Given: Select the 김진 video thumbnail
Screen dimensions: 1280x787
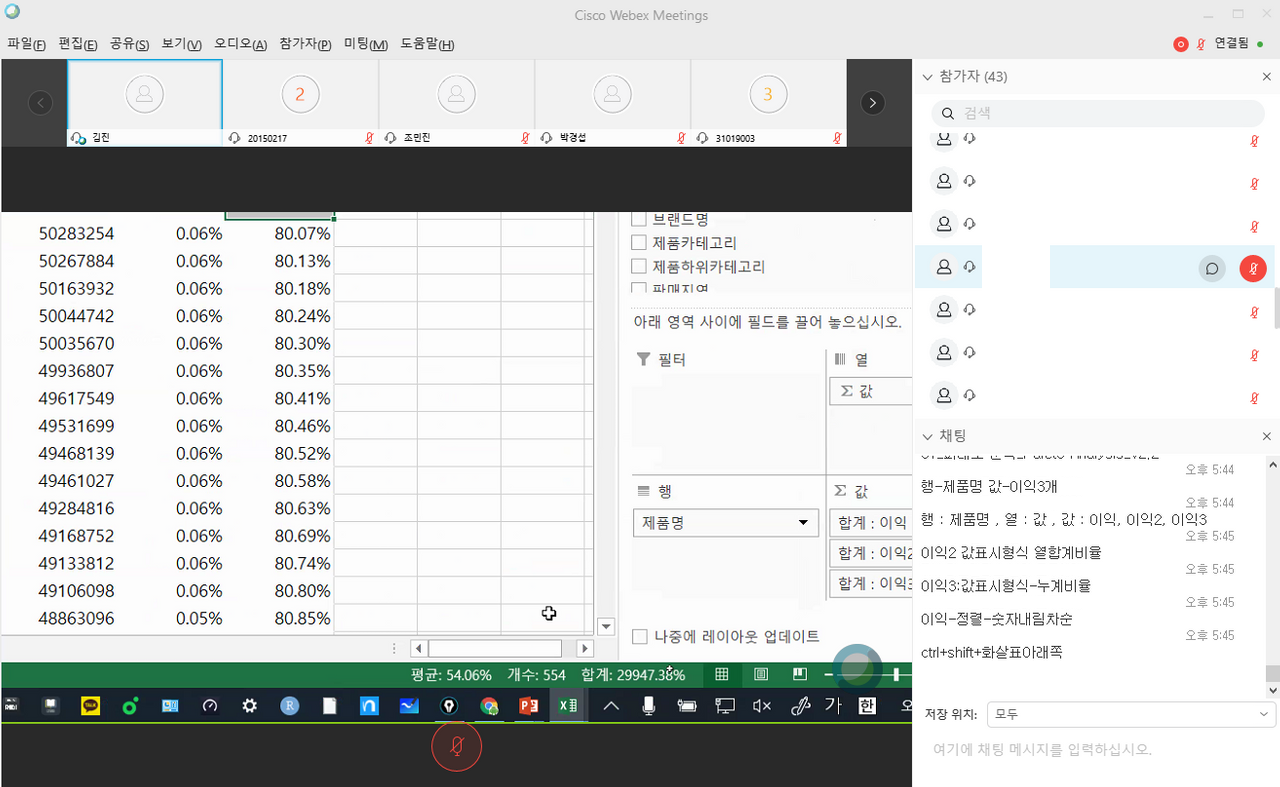Looking at the screenshot, I should pos(144,95).
